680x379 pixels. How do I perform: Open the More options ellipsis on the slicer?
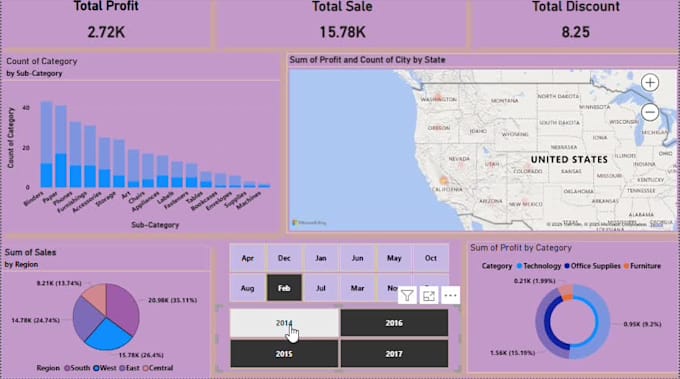(x=450, y=296)
